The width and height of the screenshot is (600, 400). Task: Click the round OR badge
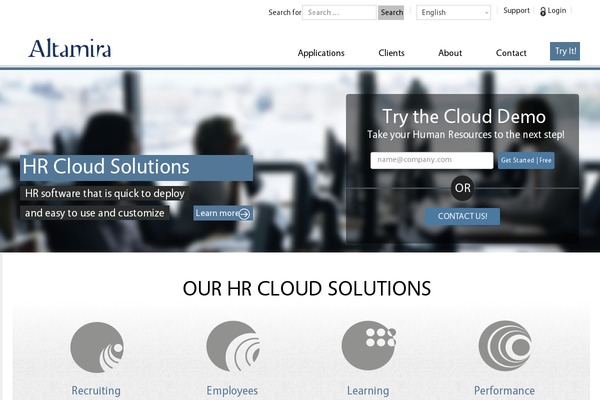(x=462, y=188)
